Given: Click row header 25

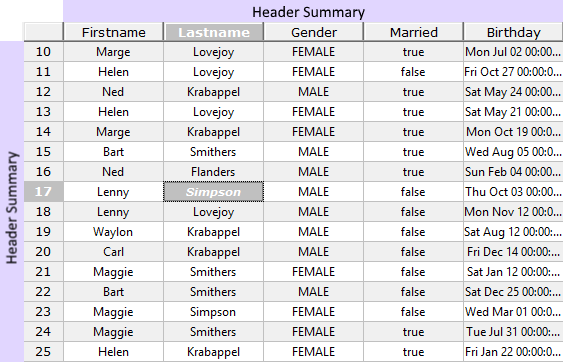Looking at the screenshot, I should click(x=44, y=352).
